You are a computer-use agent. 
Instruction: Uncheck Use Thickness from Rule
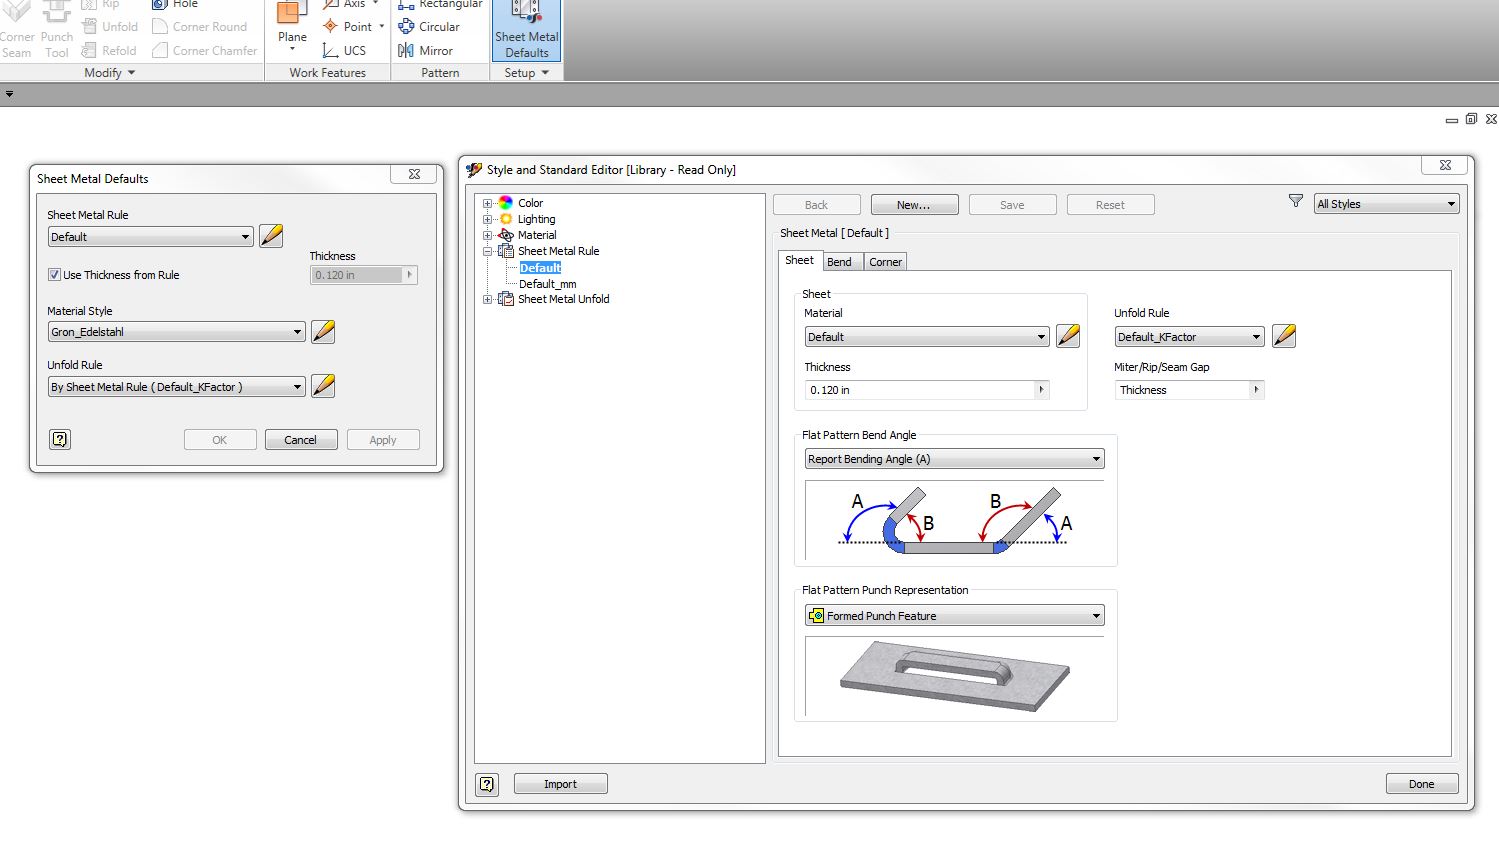54,275
